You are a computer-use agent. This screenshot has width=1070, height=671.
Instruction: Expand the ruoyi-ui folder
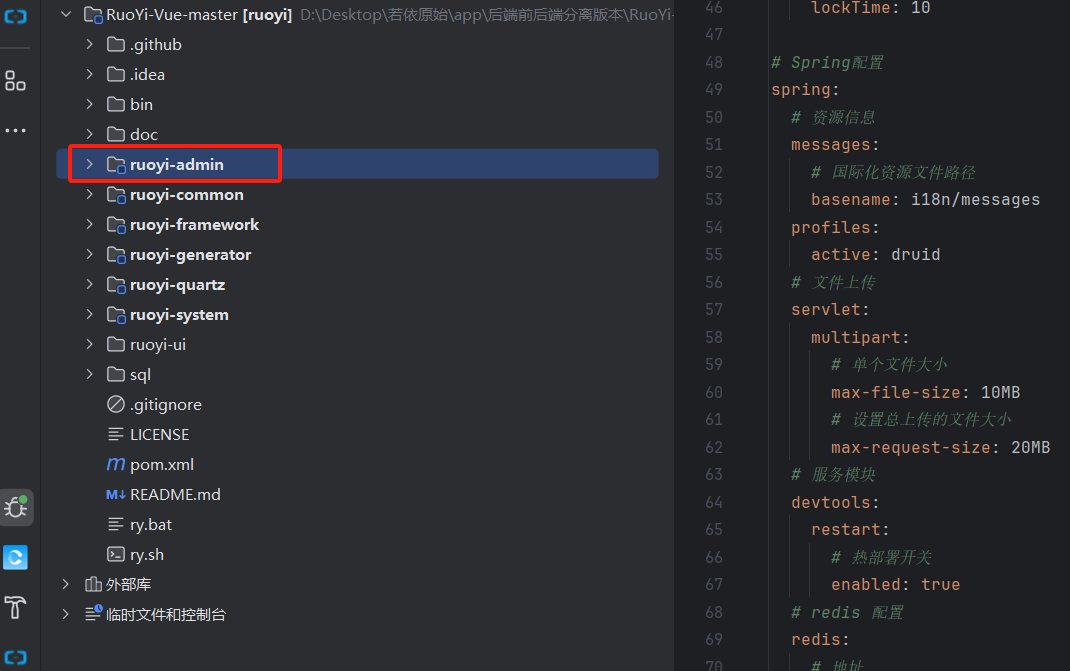tap(89, 345)
